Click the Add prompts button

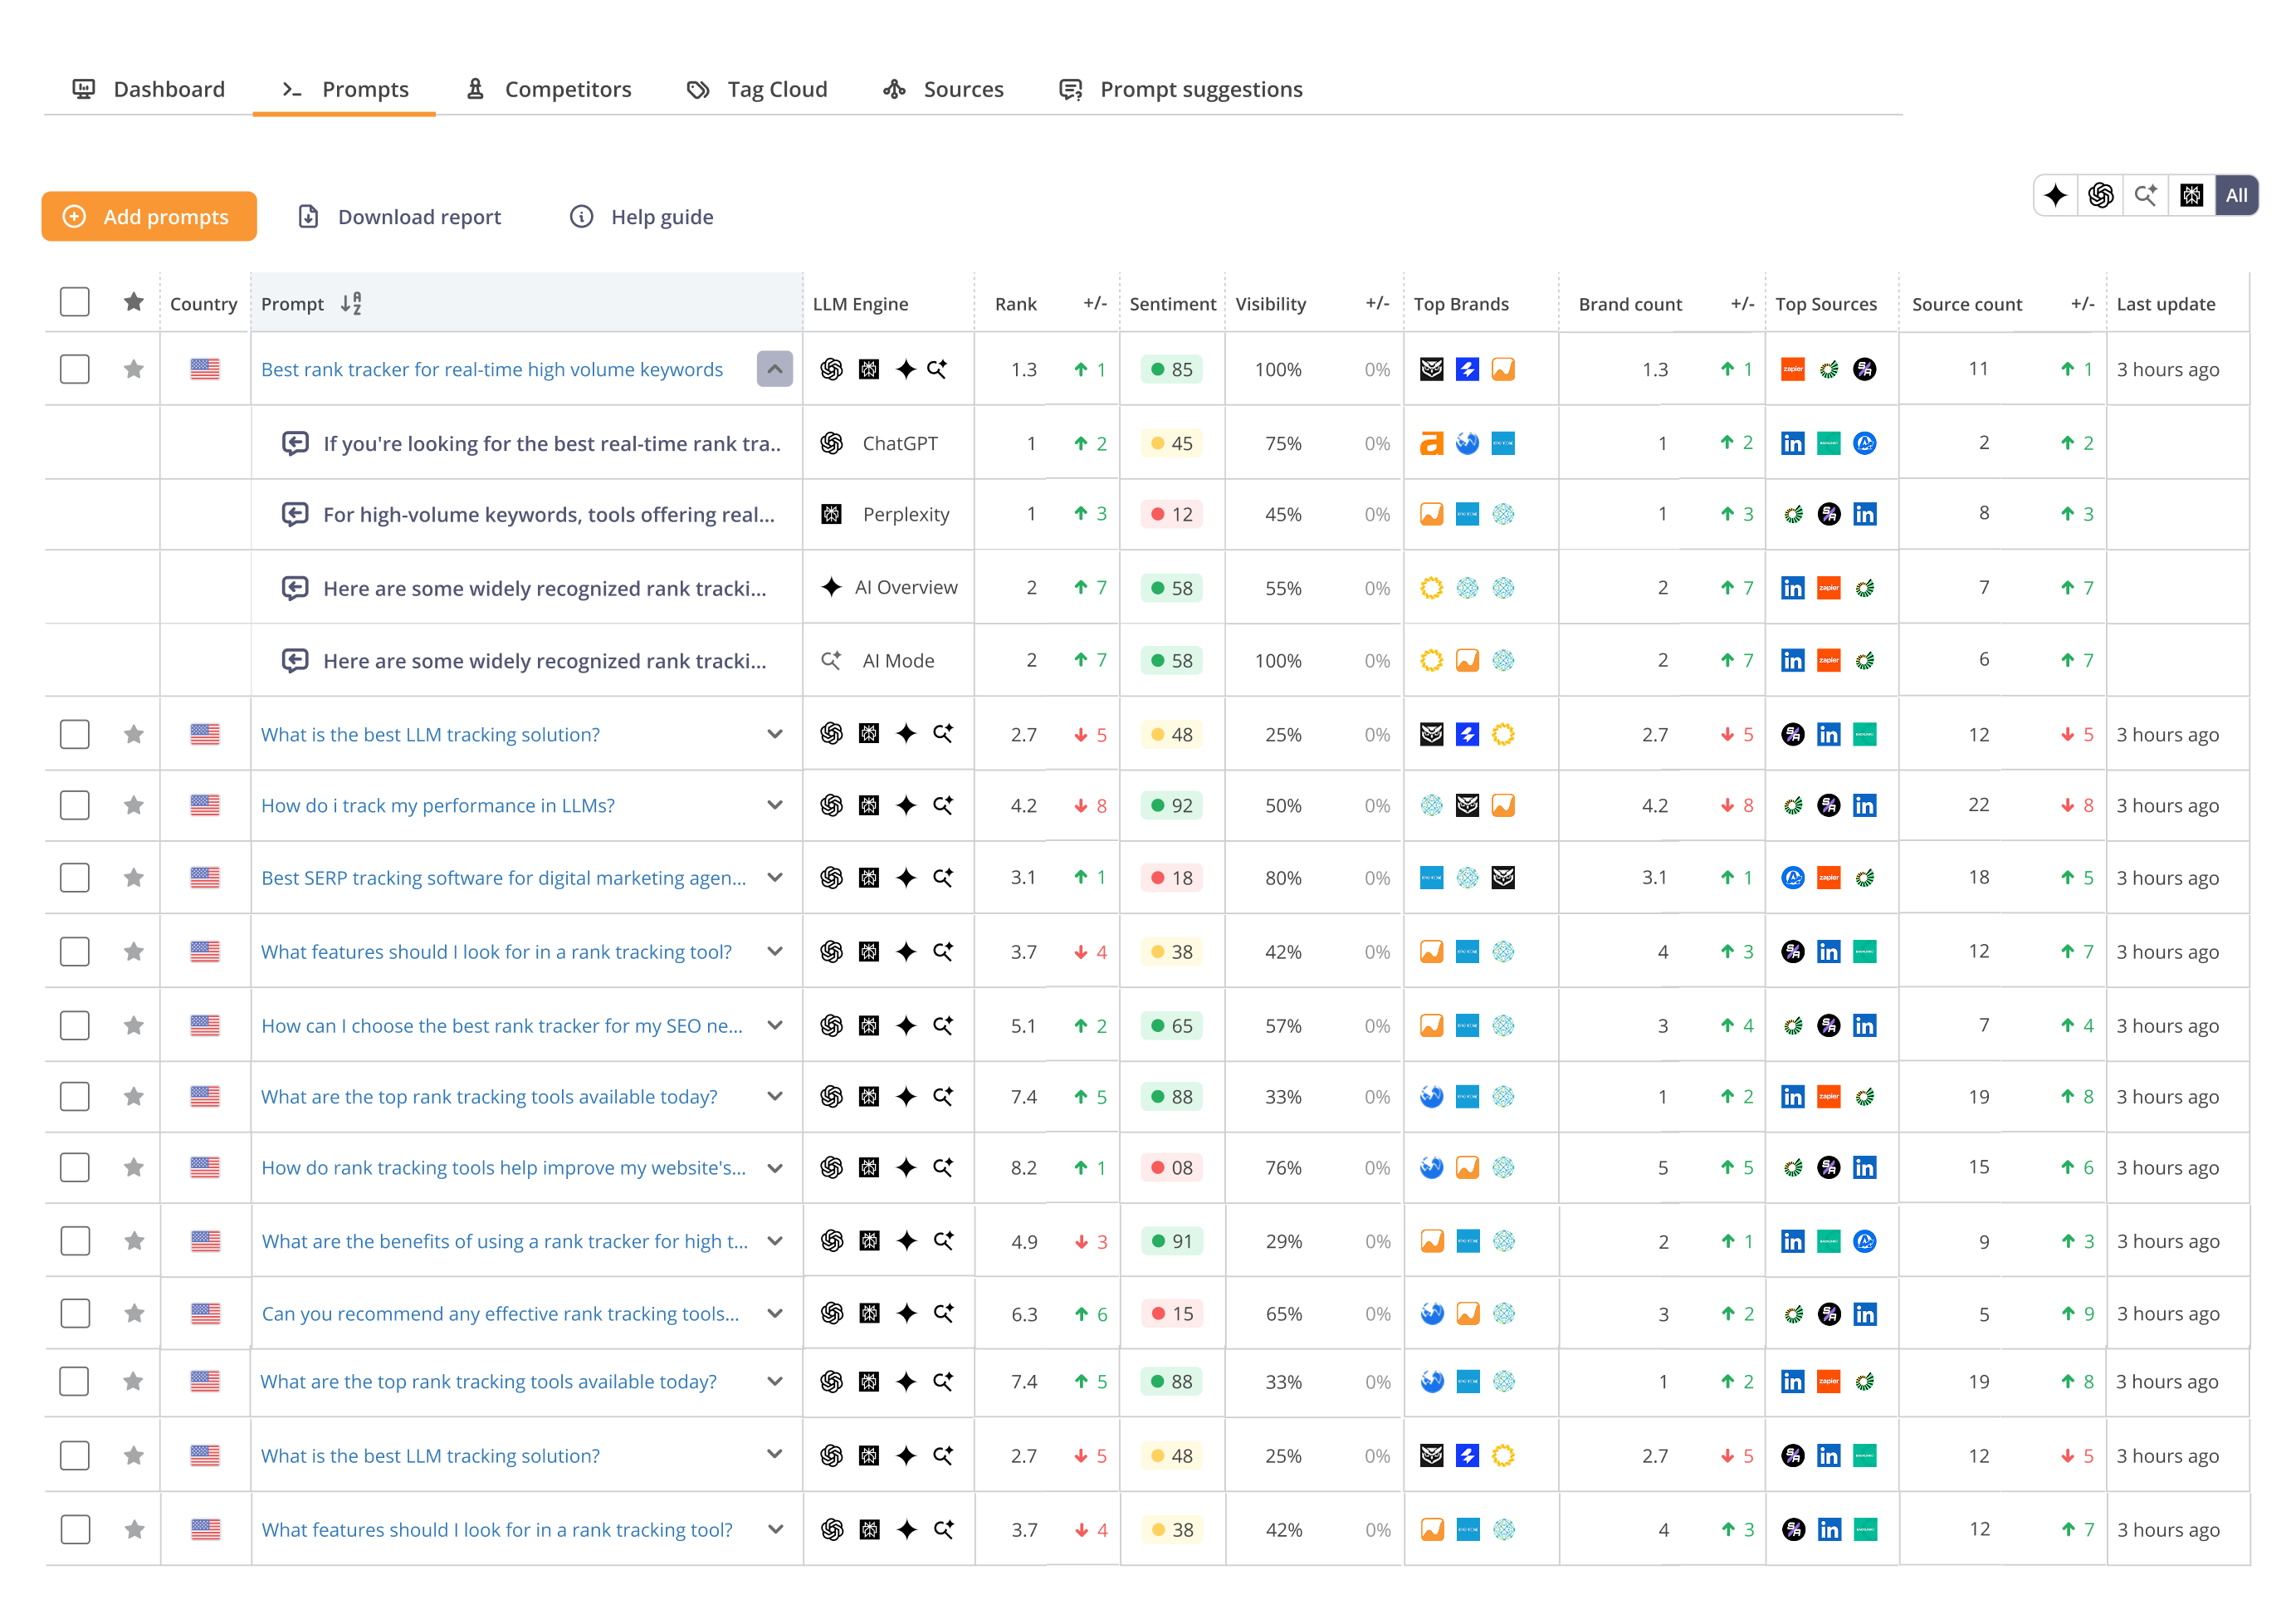click(x=149, y=216)
